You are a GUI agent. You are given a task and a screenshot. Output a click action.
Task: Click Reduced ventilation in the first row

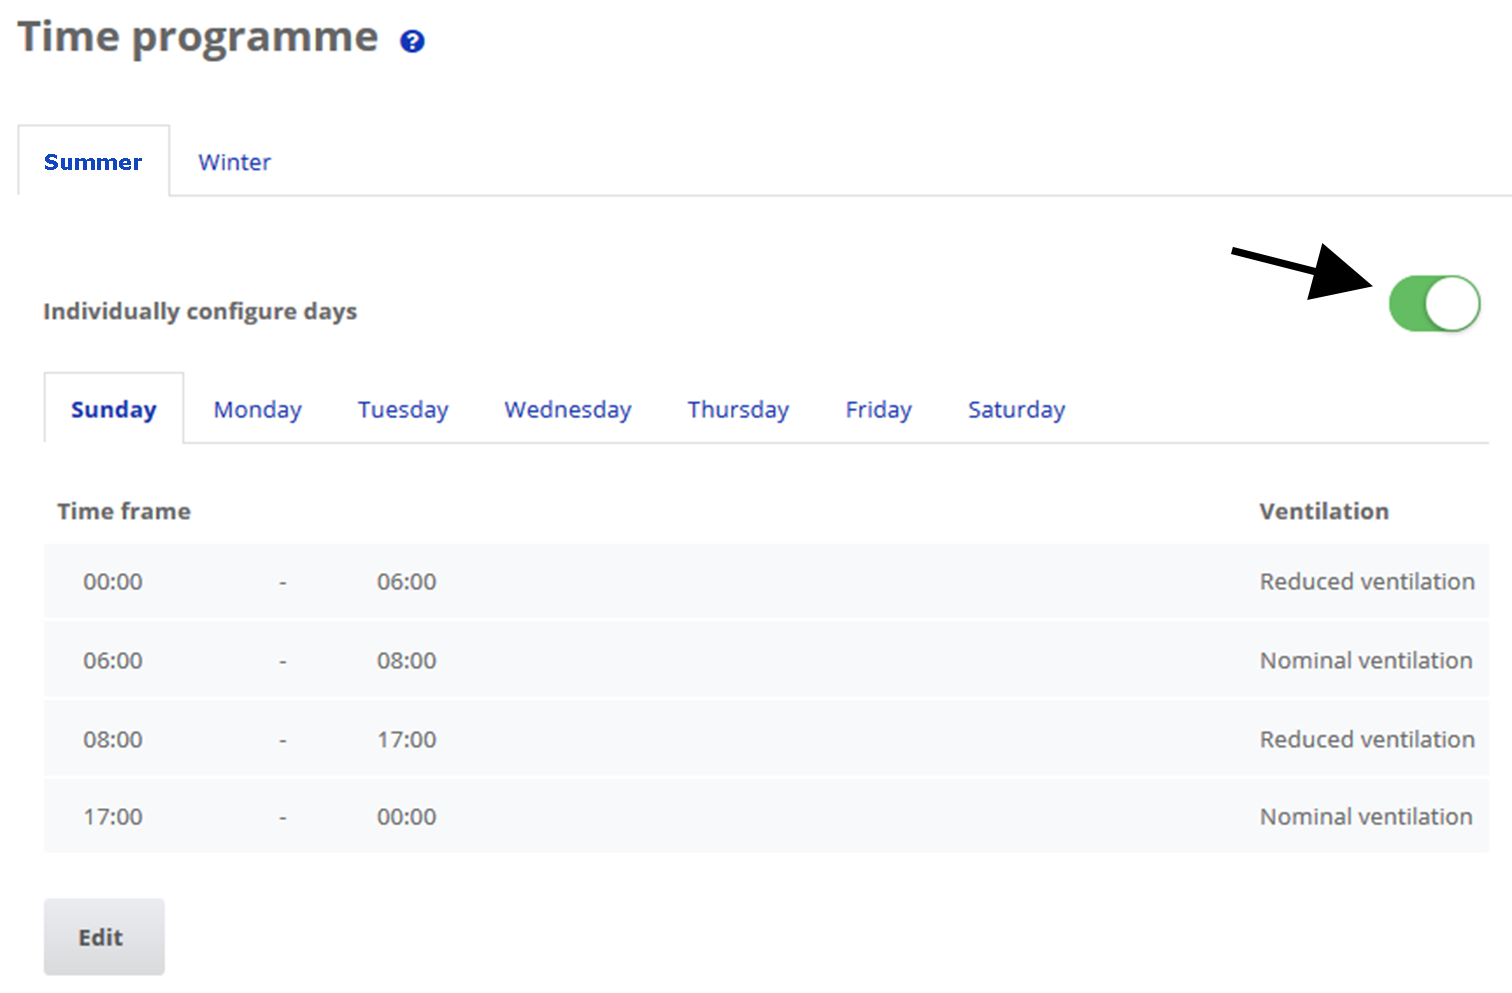point(1366,581)
